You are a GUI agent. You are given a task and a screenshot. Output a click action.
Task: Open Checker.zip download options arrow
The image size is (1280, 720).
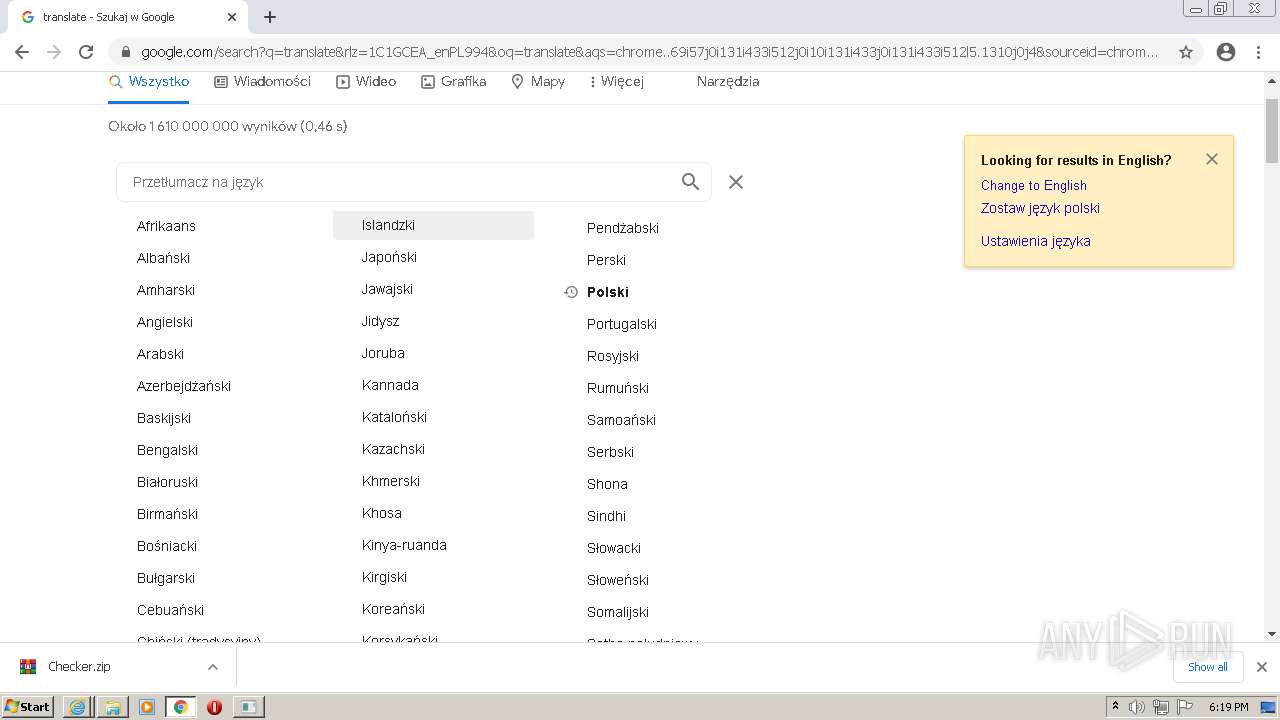[x=213, y=667]
